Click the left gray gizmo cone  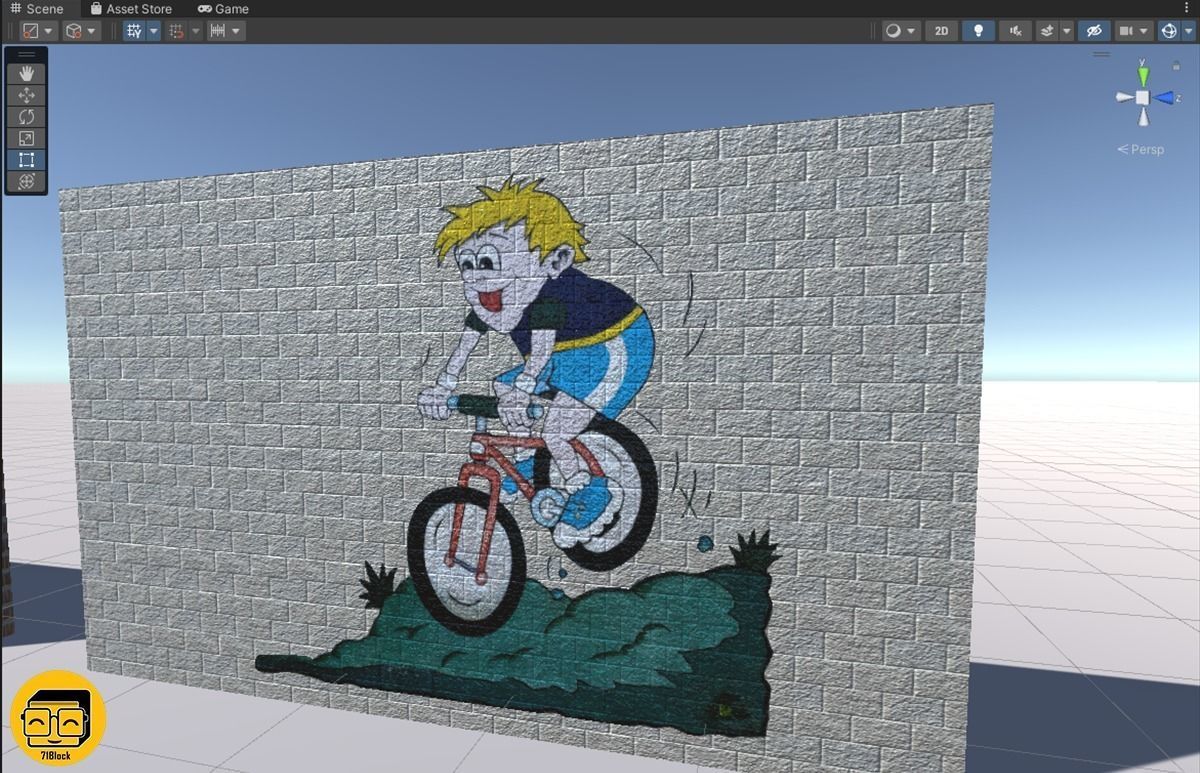(x=1124, y=97)
